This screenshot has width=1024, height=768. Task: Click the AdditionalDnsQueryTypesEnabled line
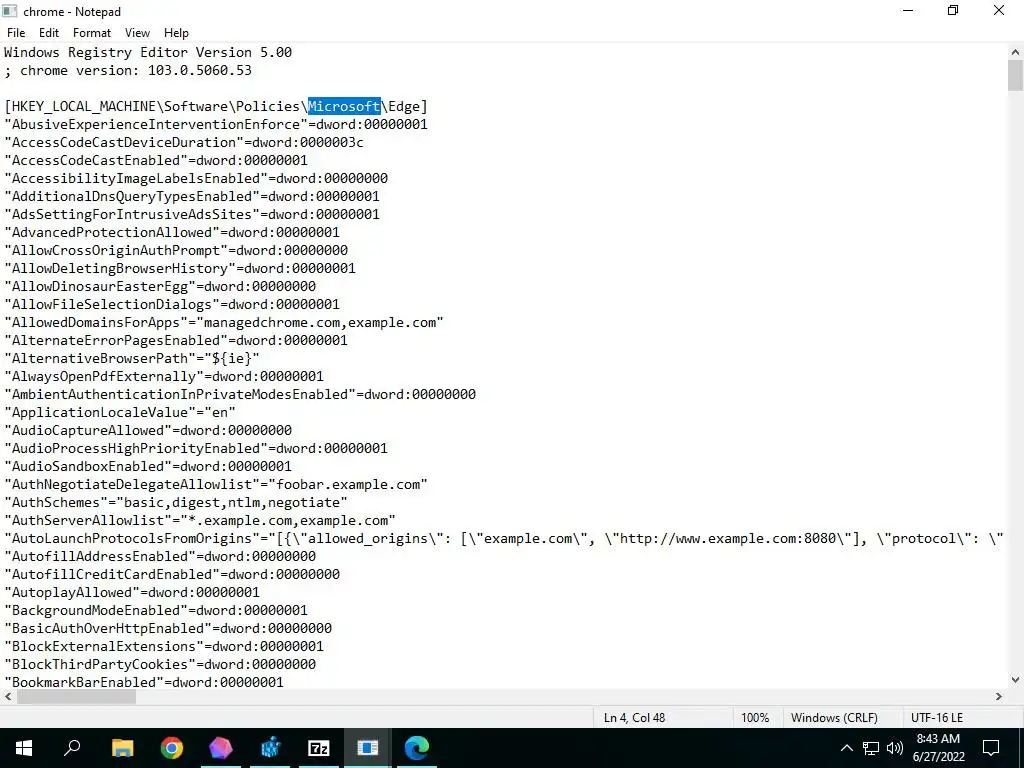click(192, 196)
